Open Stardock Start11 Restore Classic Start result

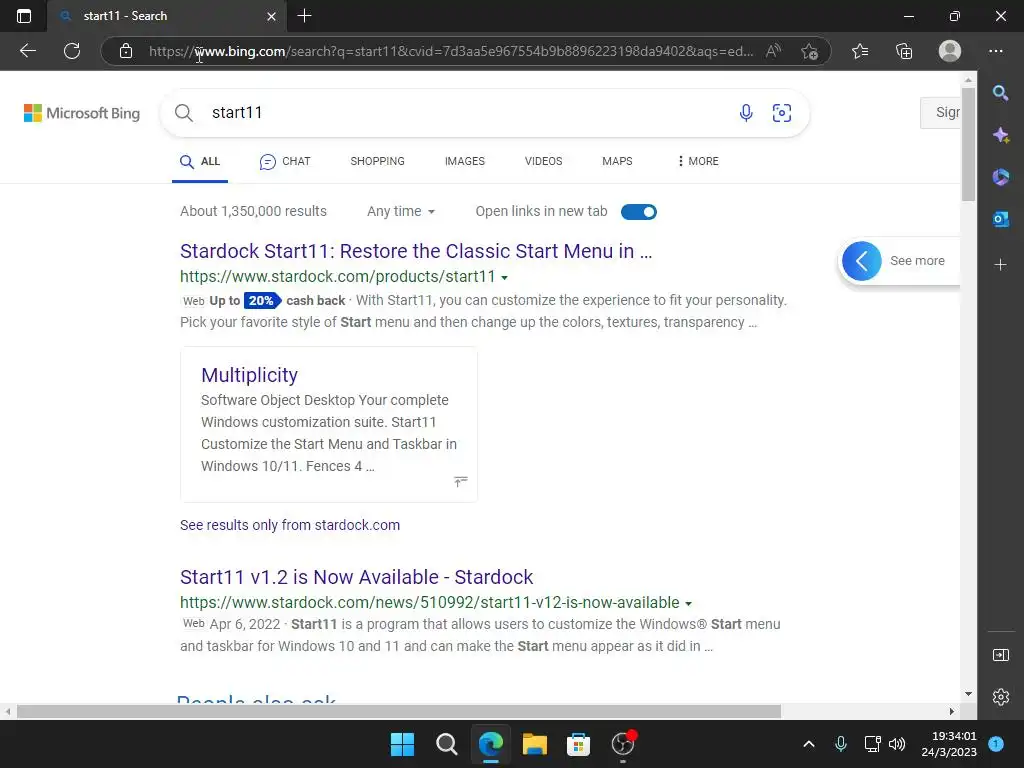[416, 251]
